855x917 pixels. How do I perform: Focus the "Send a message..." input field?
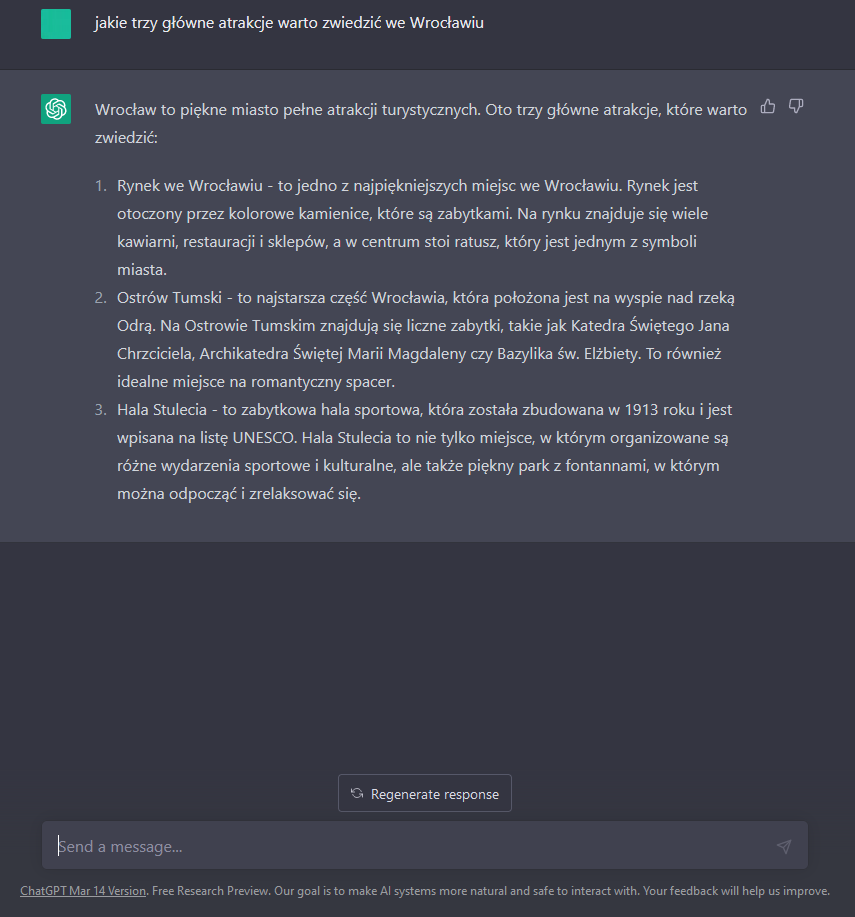[410, 846]
